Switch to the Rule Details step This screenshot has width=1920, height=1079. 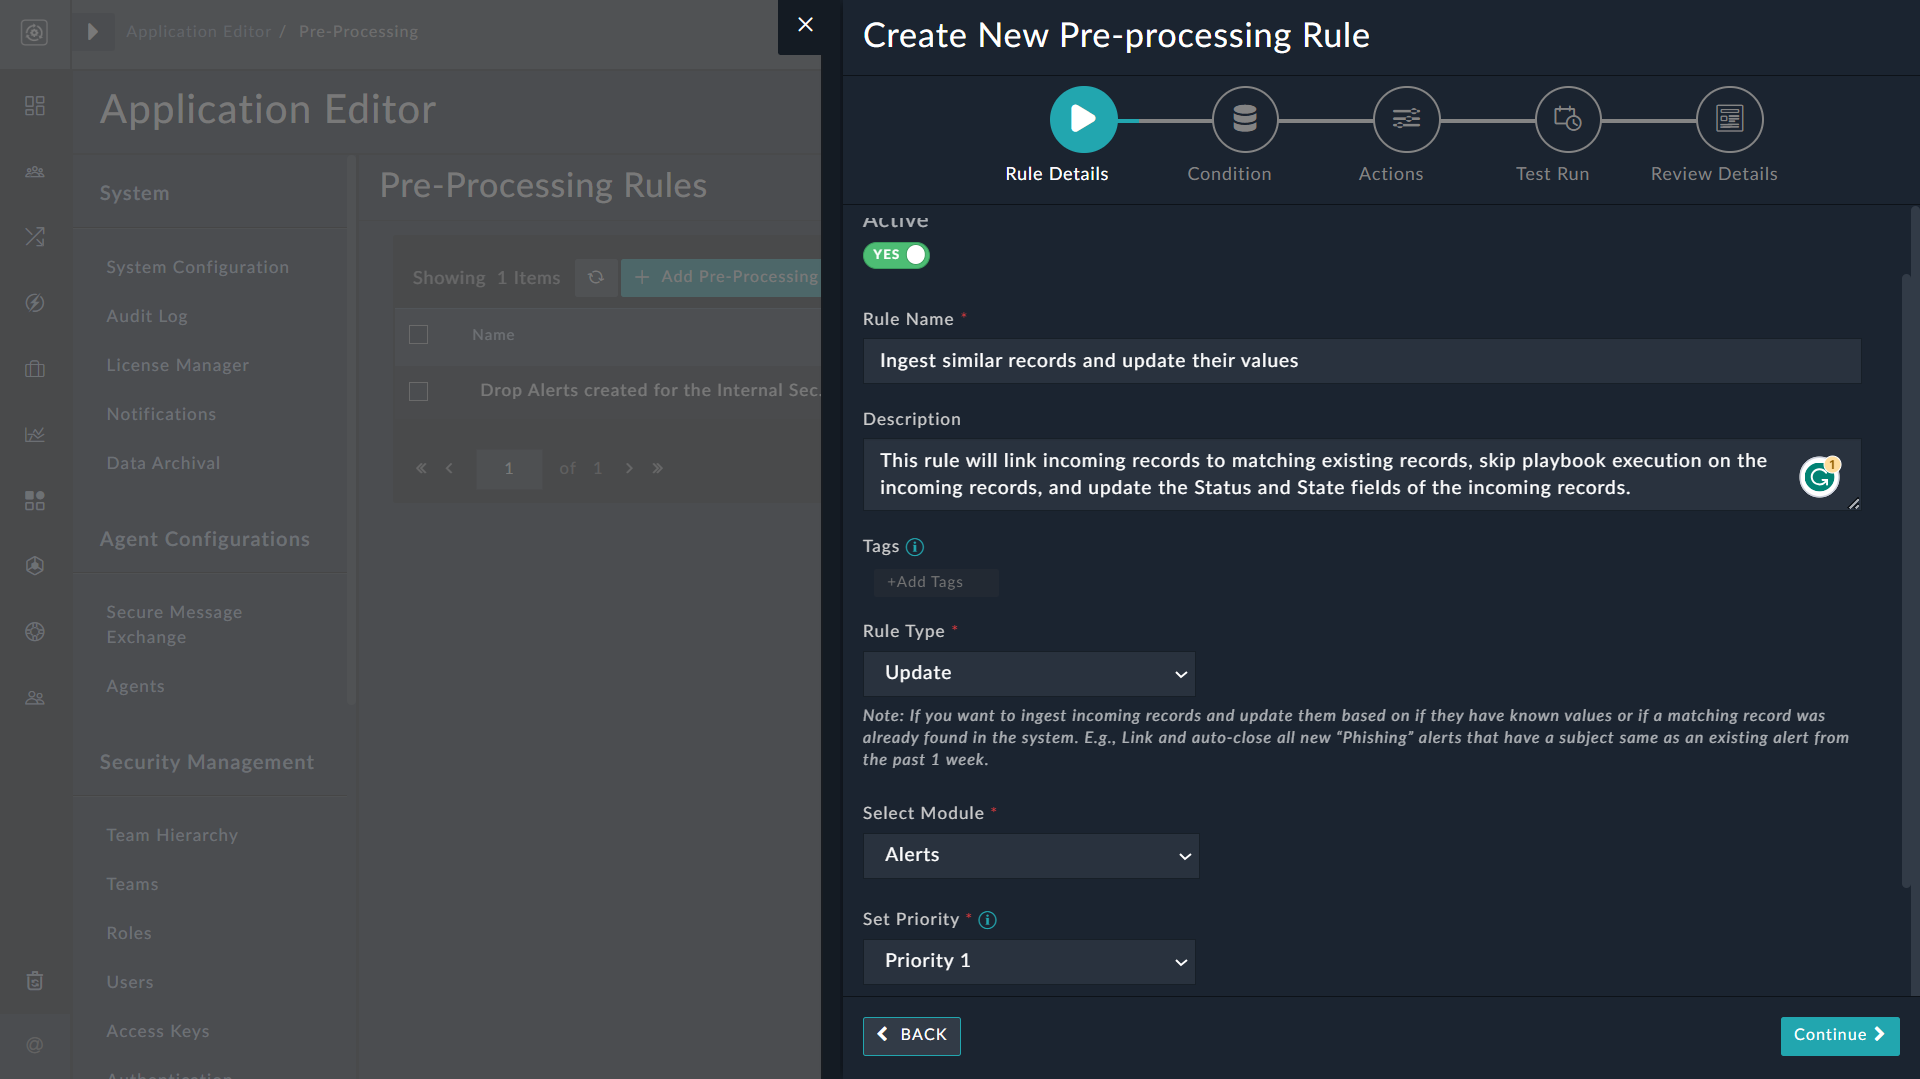click(1083, 118)
